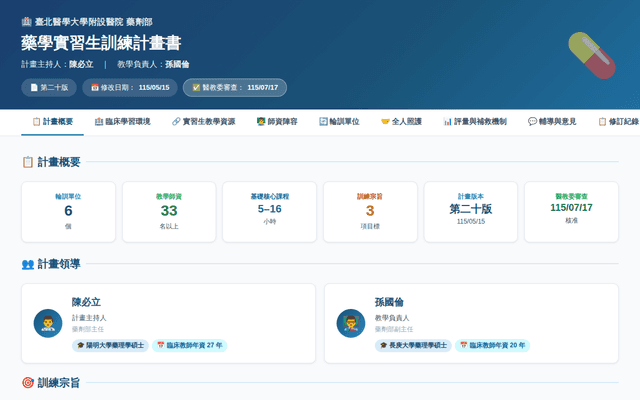
Task: Click graduation cap icon in 長庚大學藥理學碩士 tag
Action: click(x=384, y=345)
